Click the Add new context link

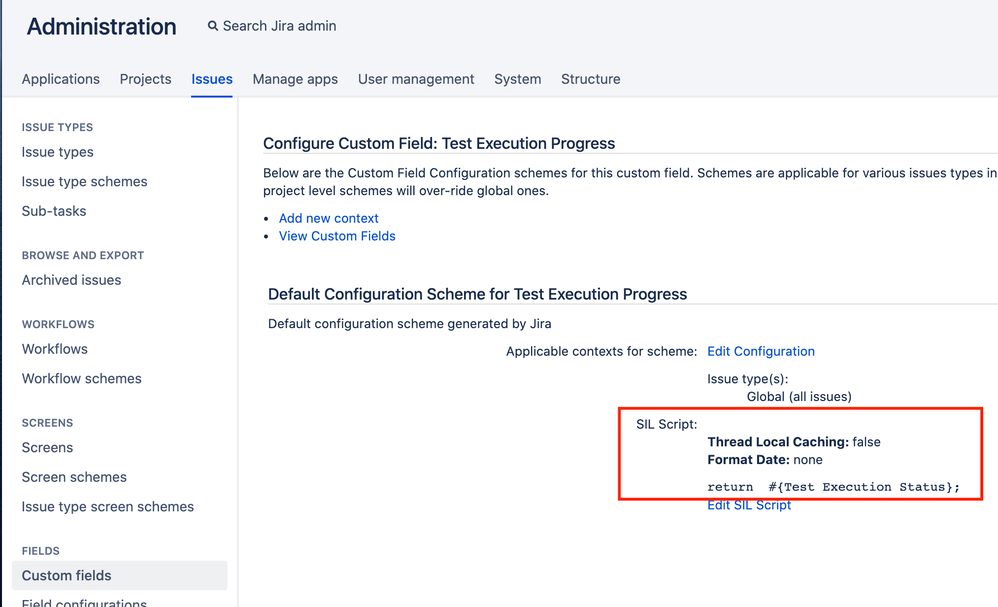click(x=328, y=218)
